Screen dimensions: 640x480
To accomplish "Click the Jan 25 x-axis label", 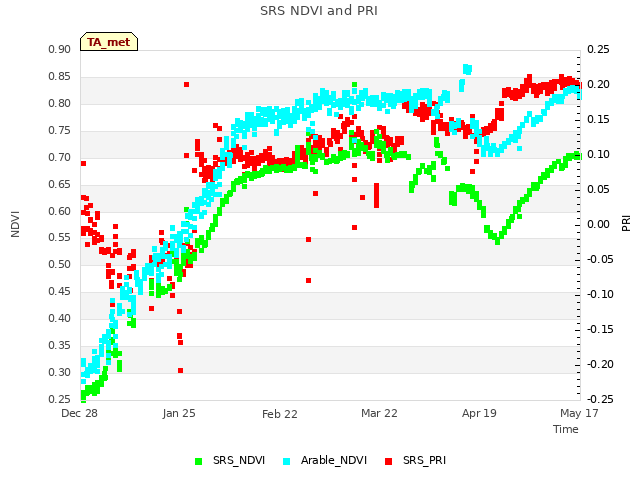I will [x=179, y=413].
